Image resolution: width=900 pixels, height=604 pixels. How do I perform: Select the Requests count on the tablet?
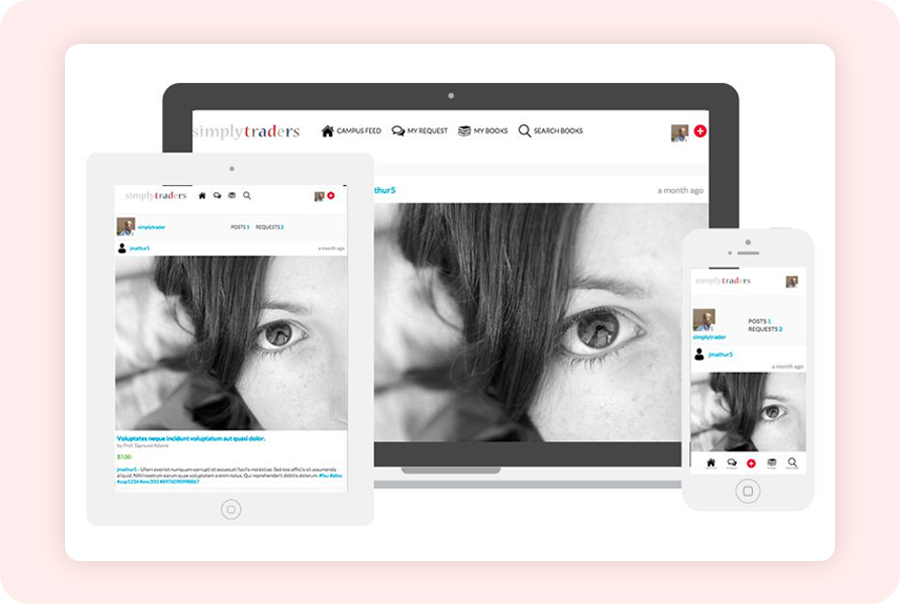pos(270,227)
